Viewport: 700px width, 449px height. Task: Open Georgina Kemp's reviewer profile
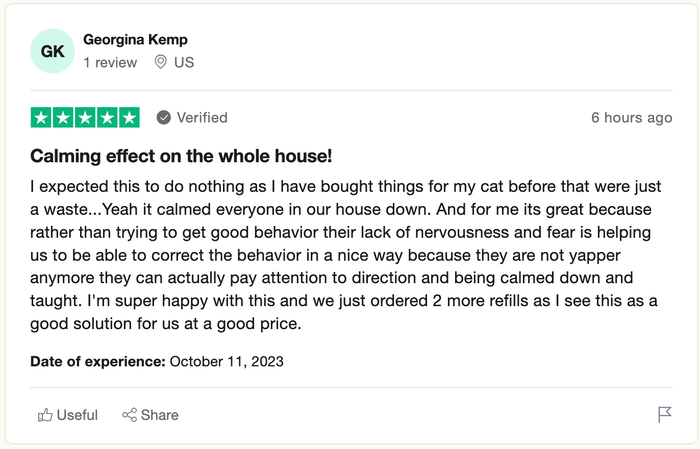click(x=135, y=40)
